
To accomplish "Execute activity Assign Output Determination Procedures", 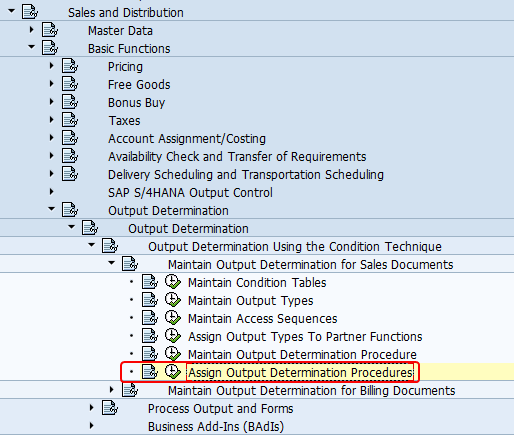I will tap(173, 372).
